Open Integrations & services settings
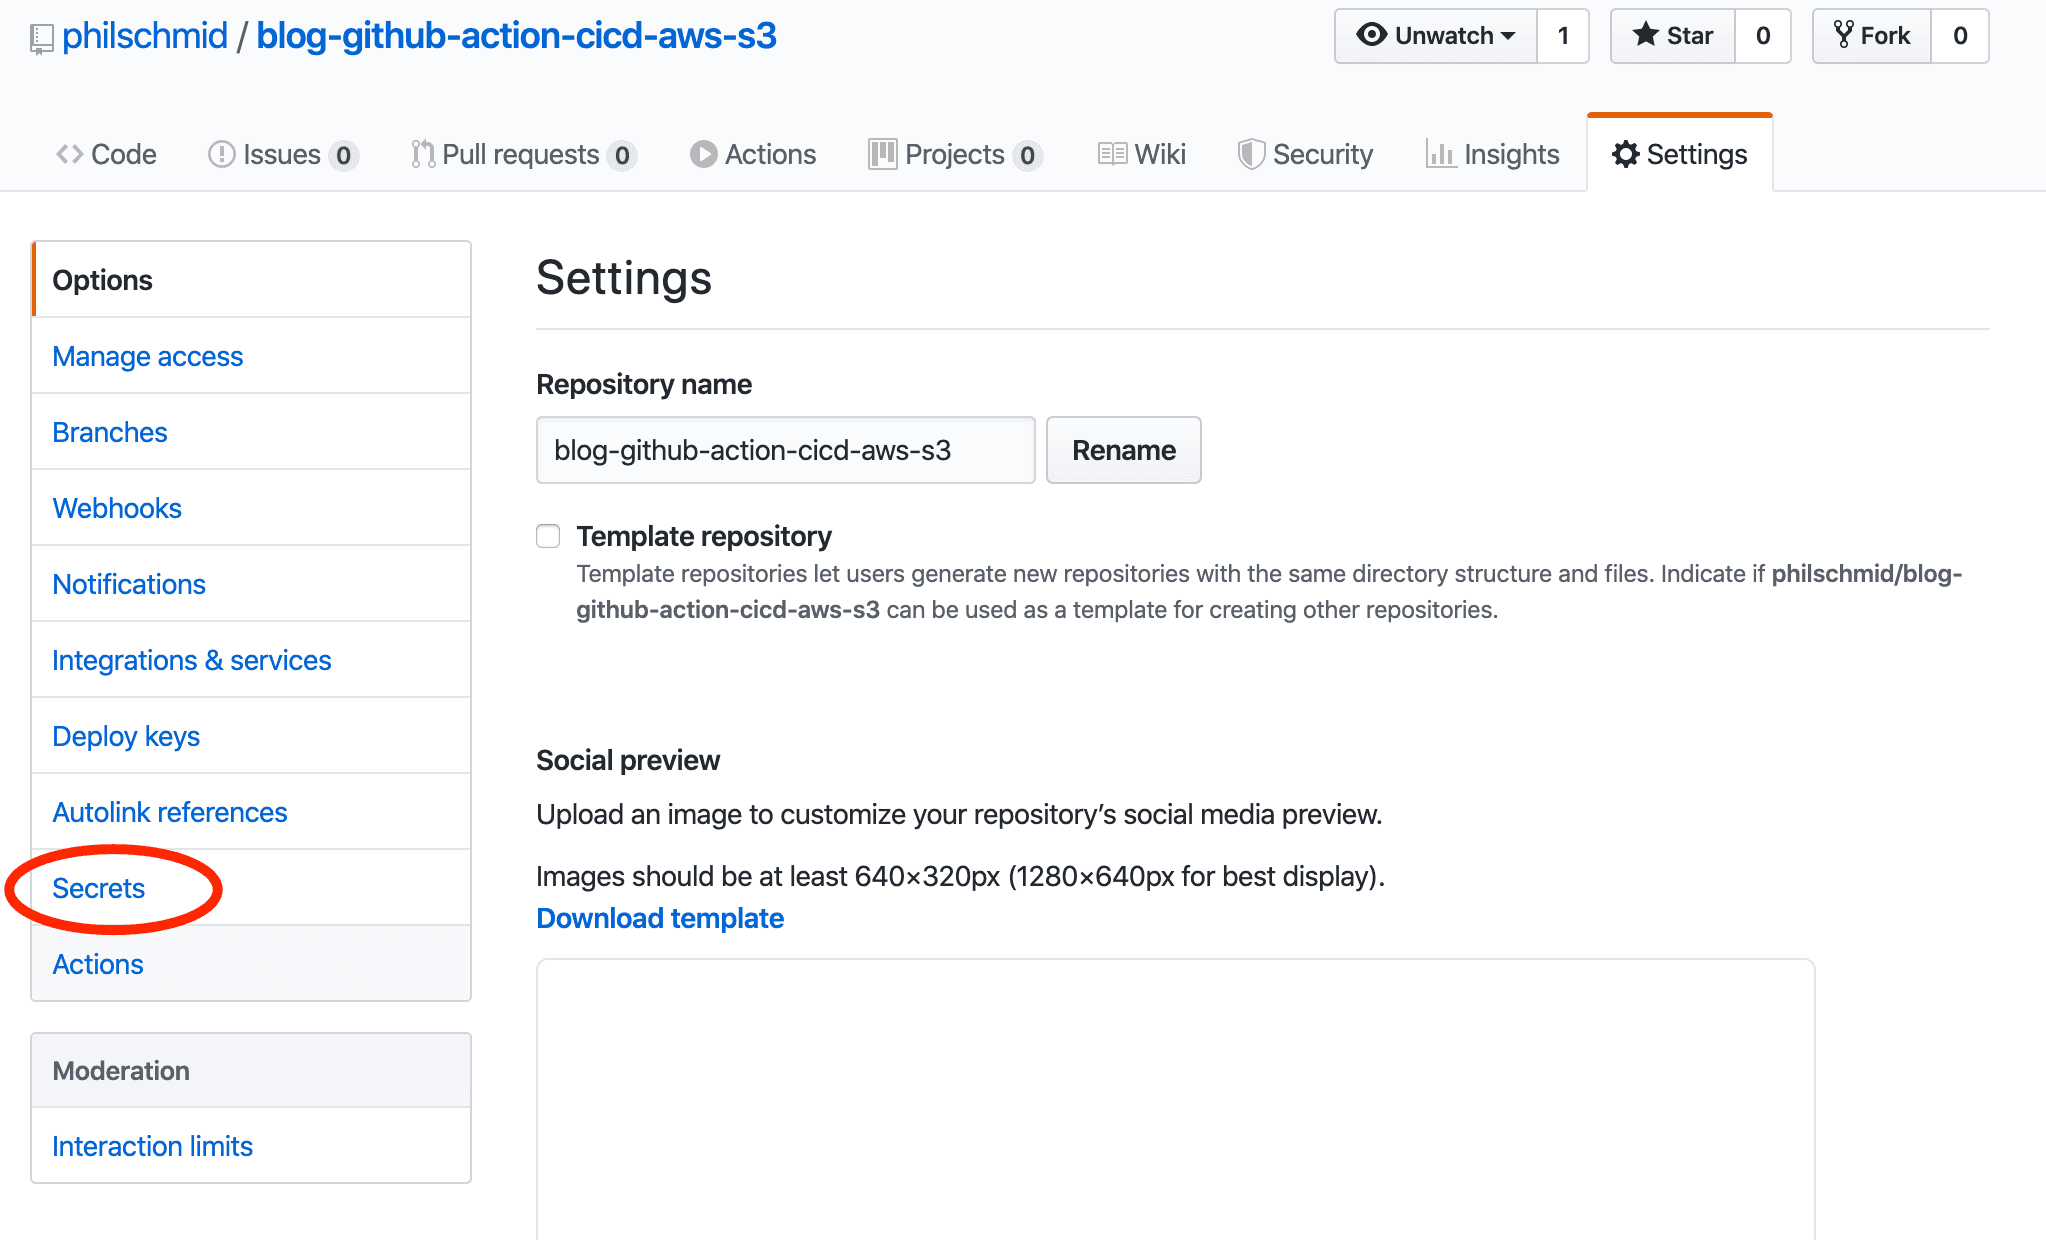The width and height of the screenshot is (2046, 1240). click(x=251, y=660)
